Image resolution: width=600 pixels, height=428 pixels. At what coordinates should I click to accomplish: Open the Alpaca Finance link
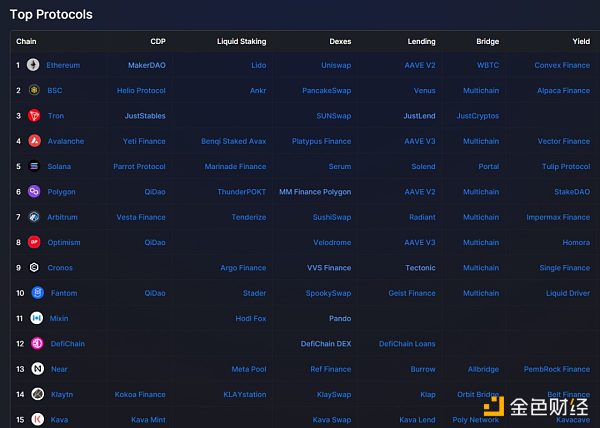(x=563, y=91)
